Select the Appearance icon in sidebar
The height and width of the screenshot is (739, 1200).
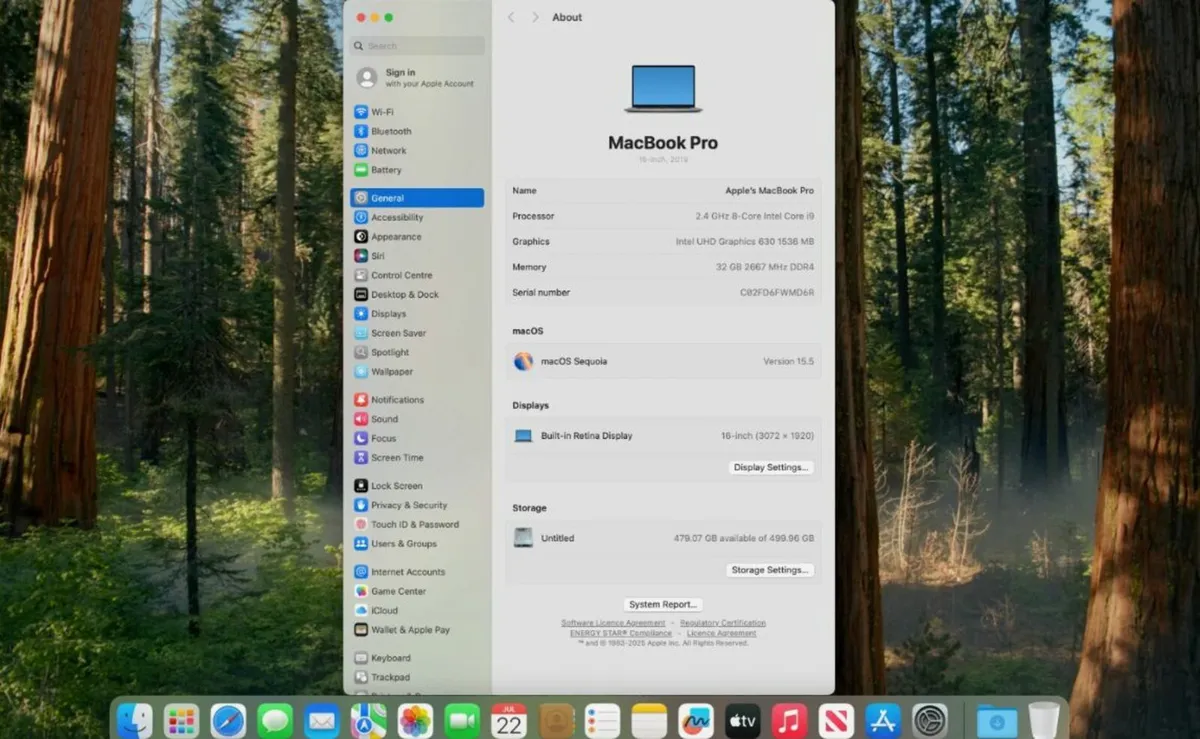click(361, 237)
